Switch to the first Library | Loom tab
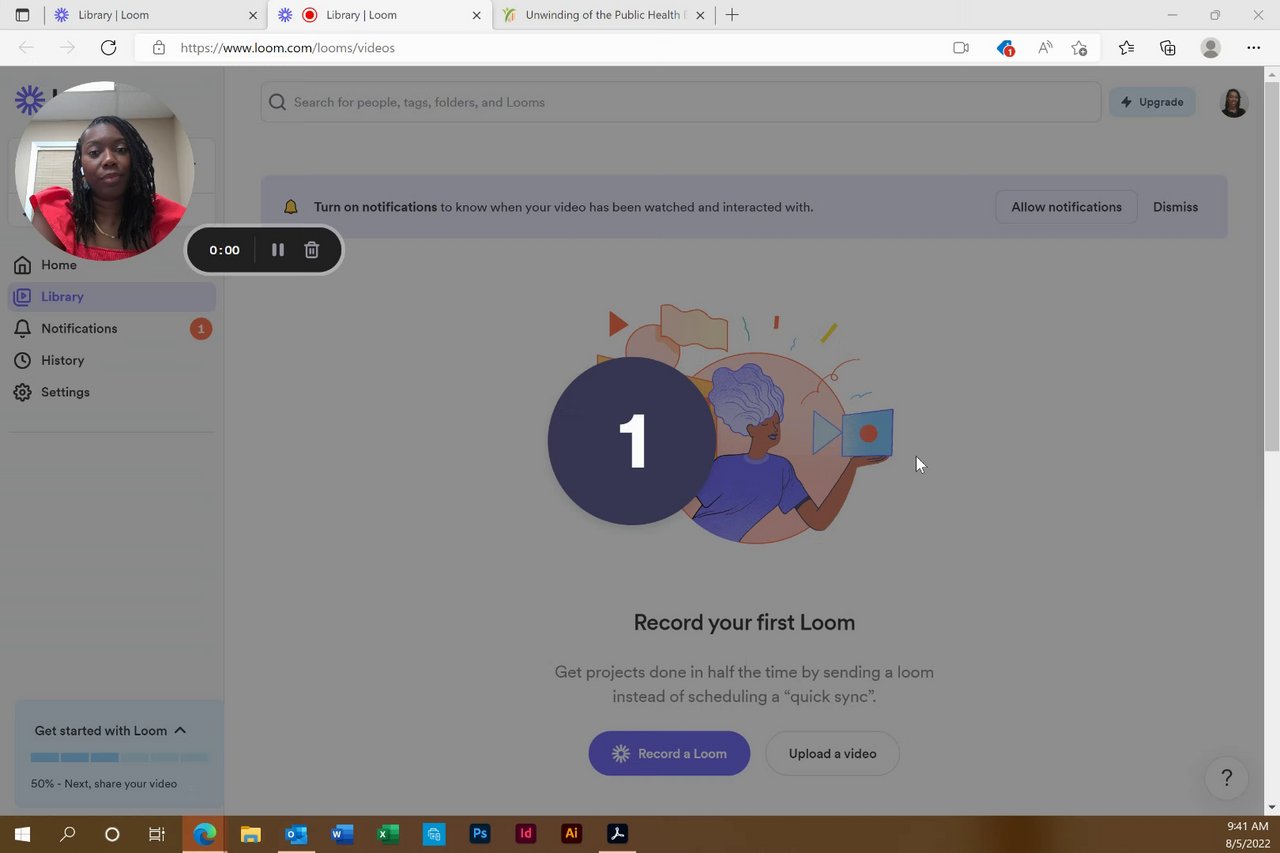The image size is (1280, 853). pos(155,15)
